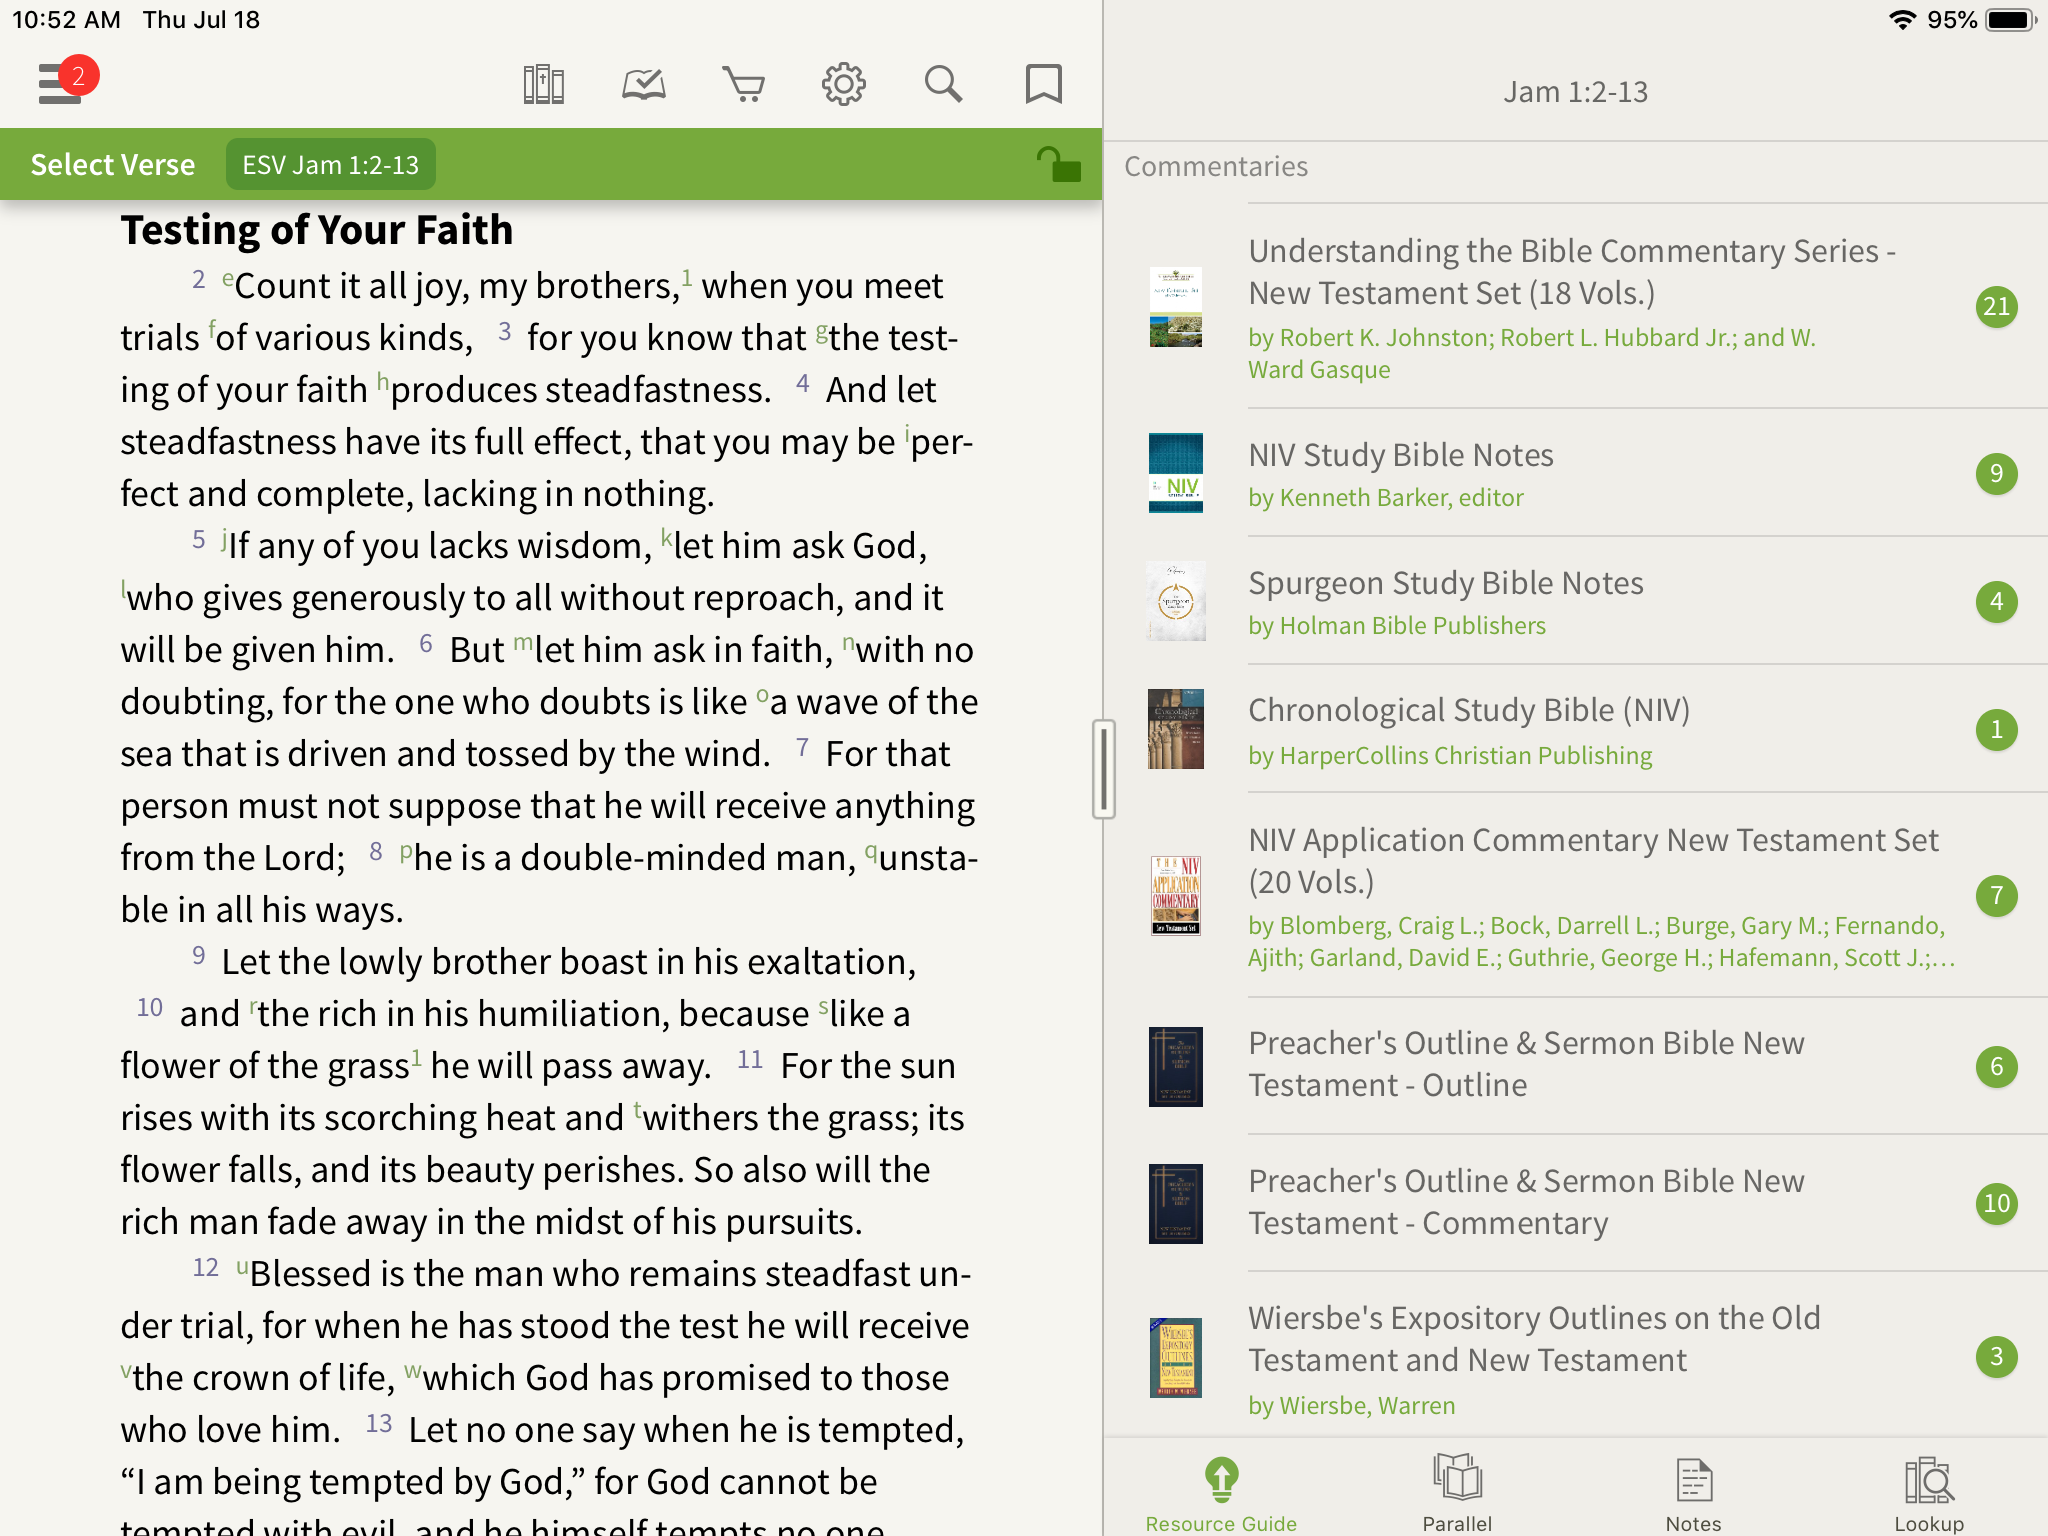This screenshot has width=2048, height=1536.
Task: Tap verse number 10
Action: point(150,1008)
